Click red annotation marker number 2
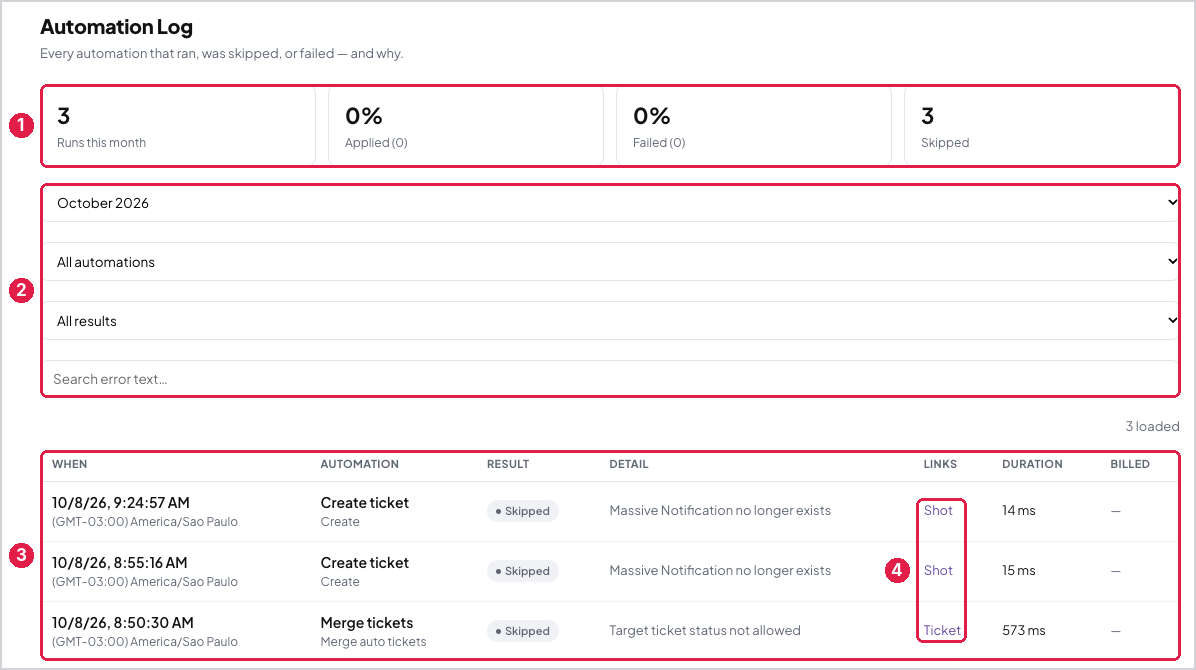This screenshot has height=670, width=1196. pos(21,290)
